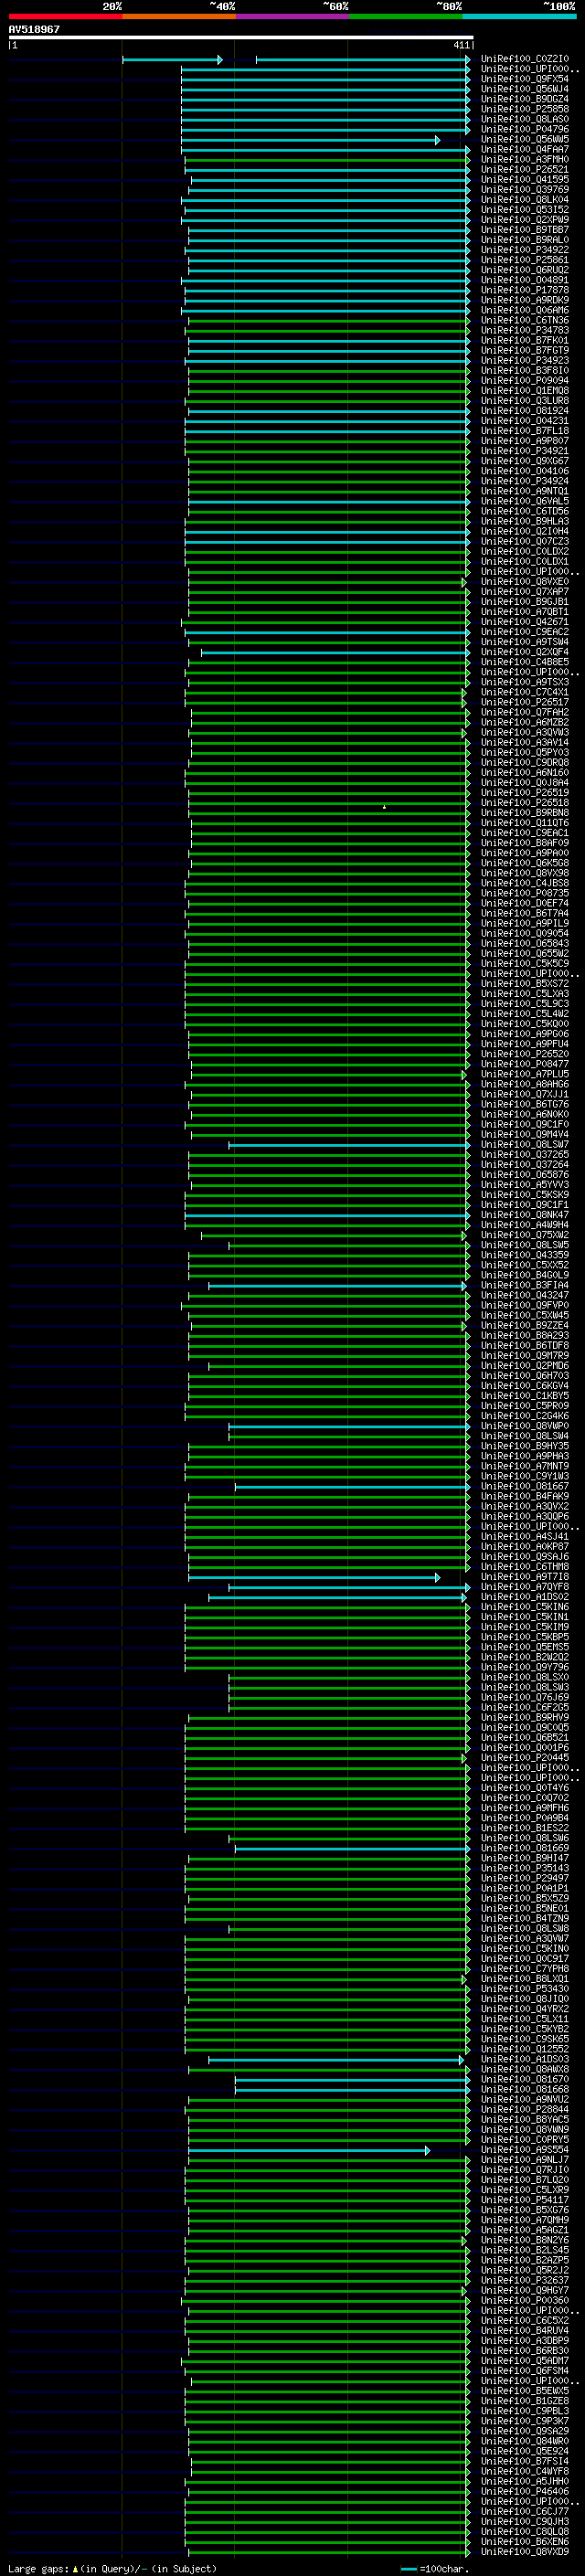
Task: Open hit UniRef100_P04796
Action: pyautogui.click(x=525, y=129)
